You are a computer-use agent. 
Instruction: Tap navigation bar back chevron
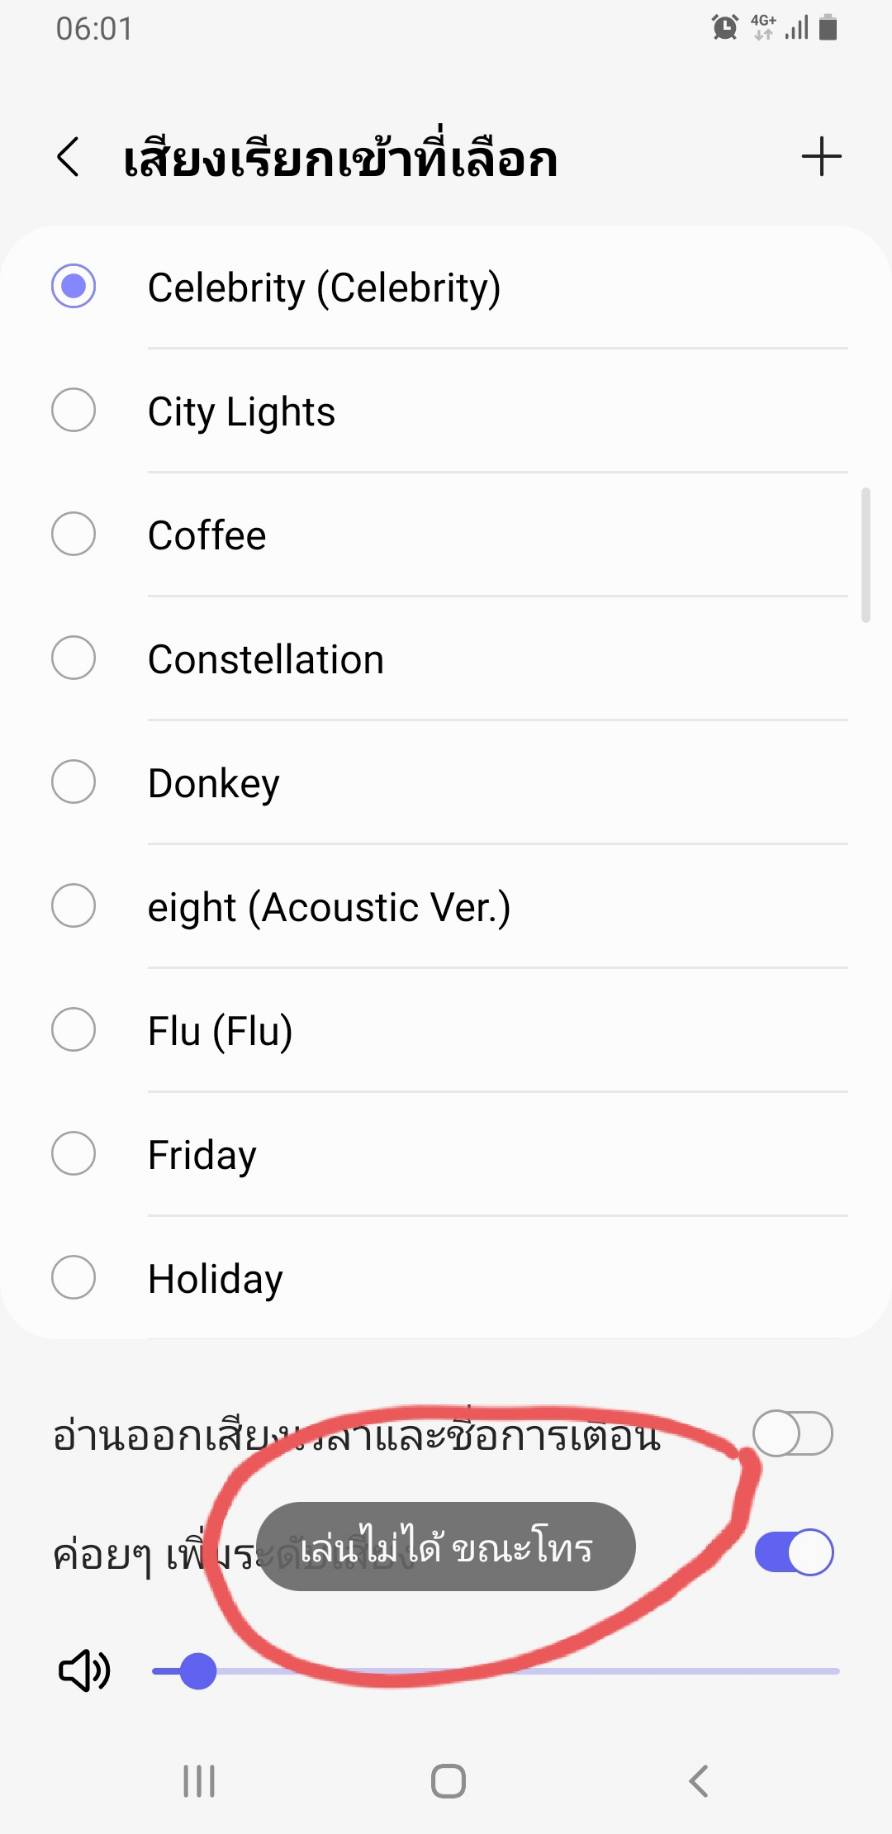[x=699, y=1781]
